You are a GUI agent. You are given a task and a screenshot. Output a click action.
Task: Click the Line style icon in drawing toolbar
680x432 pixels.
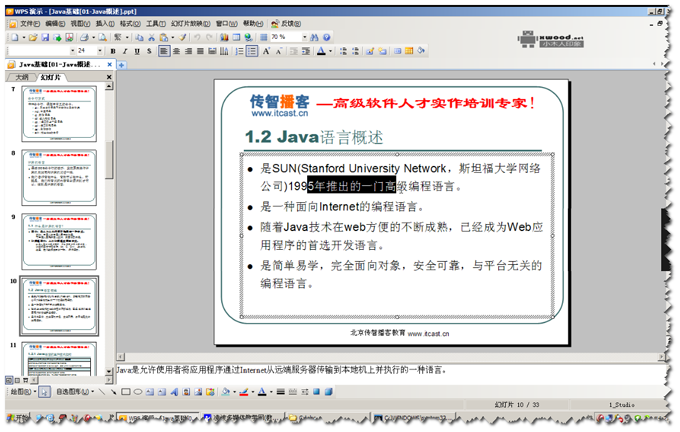coord(281,392)
